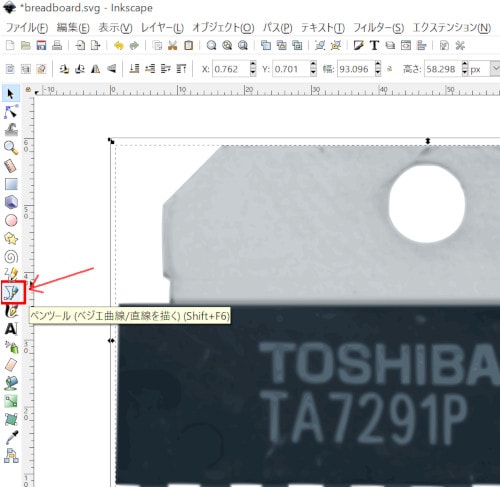Save document with floppy disk icon
The width and height of the screenshot is (500, 487).
[41, 45]
